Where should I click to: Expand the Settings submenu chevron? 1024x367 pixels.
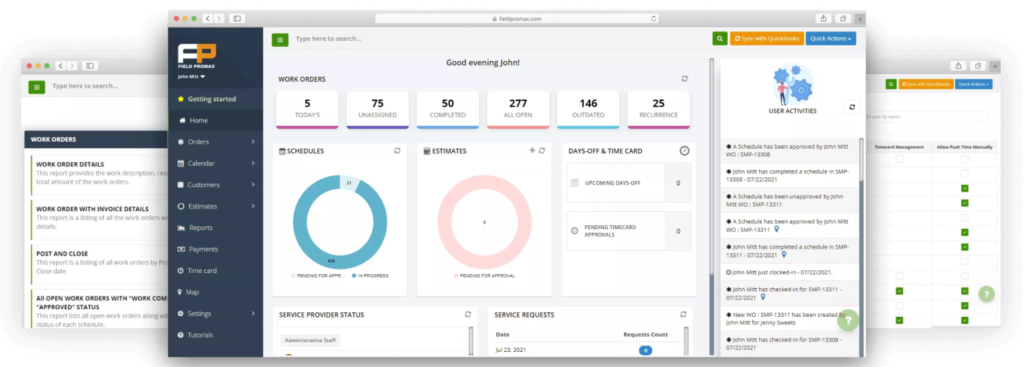tap(253, 313)
